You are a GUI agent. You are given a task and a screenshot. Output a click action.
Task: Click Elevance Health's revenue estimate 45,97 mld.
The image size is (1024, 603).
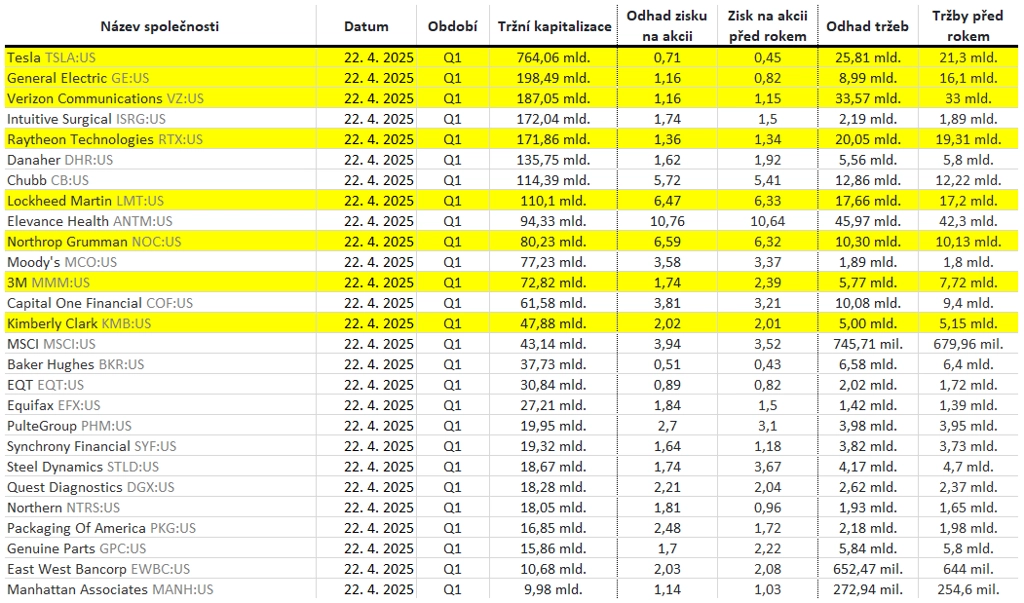point(868,221)
